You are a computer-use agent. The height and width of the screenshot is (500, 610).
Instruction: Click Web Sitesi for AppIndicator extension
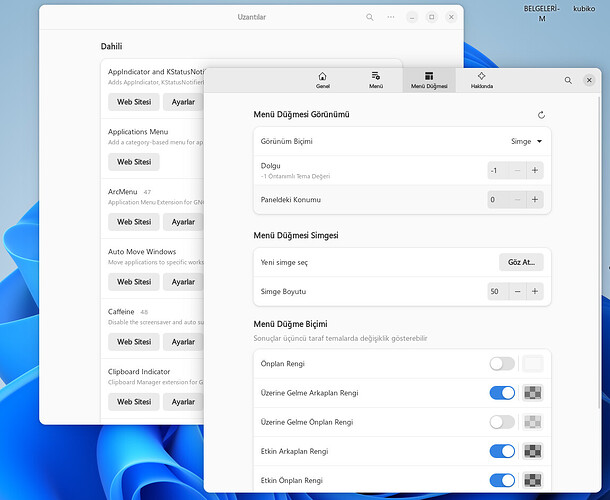point(134,102)
